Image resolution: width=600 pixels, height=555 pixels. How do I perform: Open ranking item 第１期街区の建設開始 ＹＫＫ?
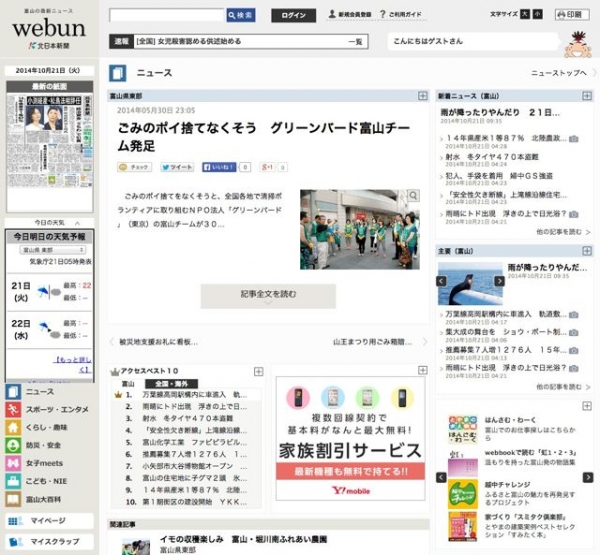tap(194, 502)
